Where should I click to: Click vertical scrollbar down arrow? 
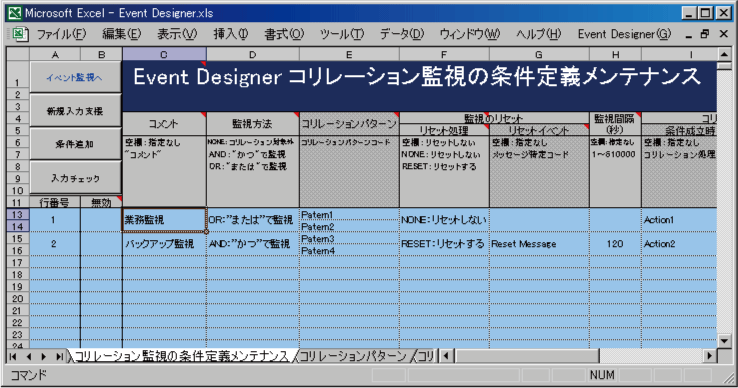[724, 340]
